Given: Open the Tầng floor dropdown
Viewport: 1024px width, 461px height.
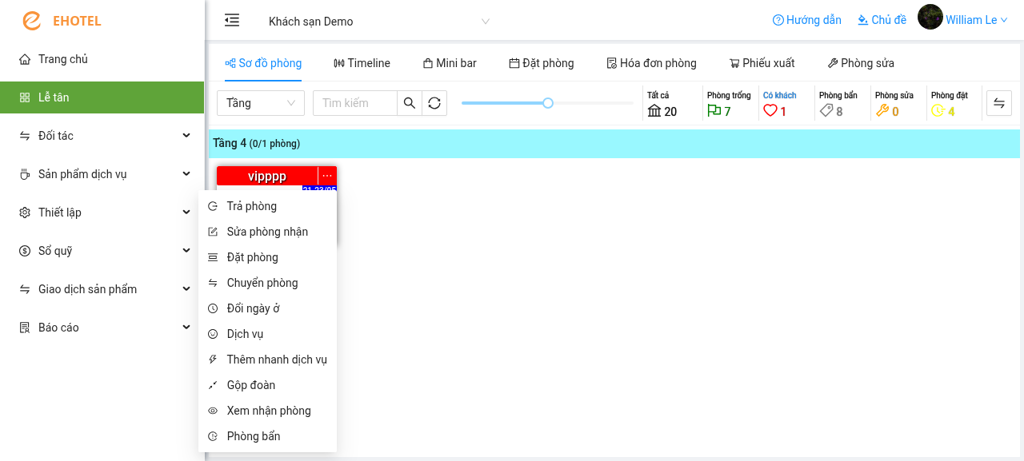Looking at the screenshot, I should point(261,103).
